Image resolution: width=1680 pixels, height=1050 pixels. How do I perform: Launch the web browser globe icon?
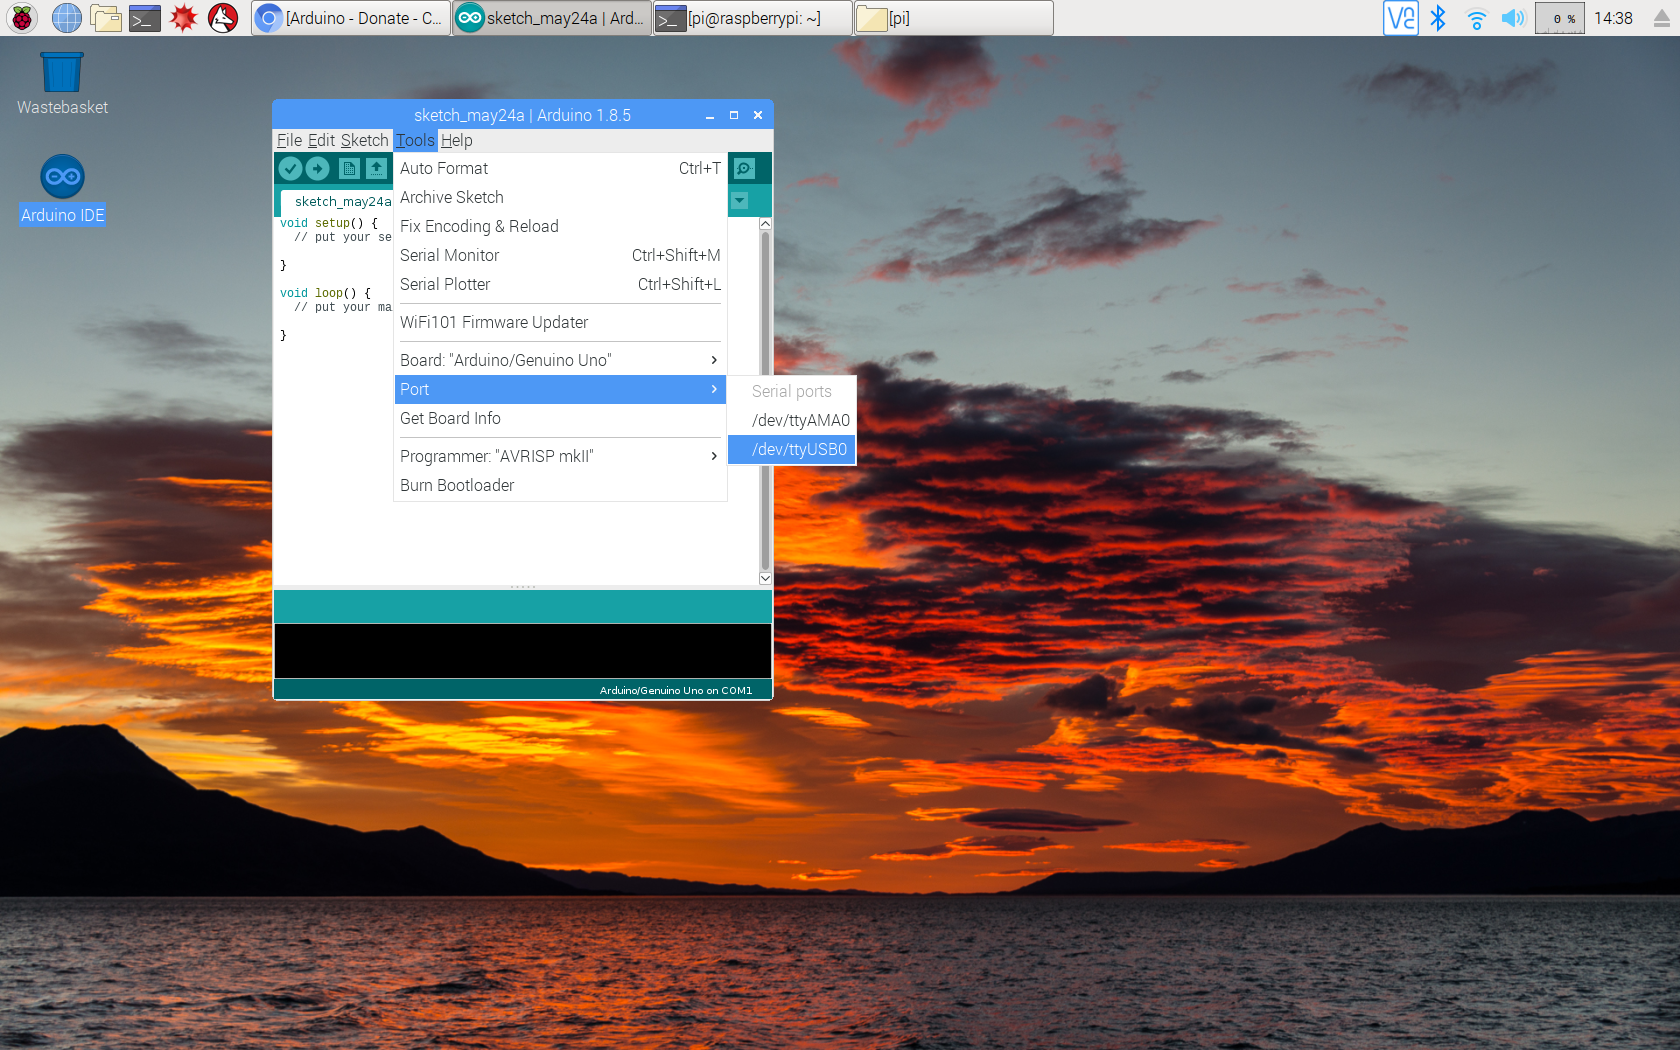pos(66,18)
